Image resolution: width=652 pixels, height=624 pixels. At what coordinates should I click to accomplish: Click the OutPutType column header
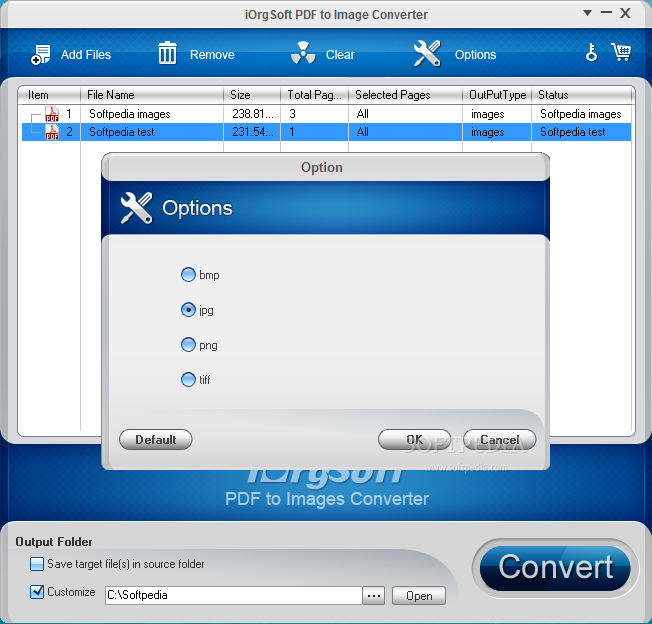pos(497,95)
